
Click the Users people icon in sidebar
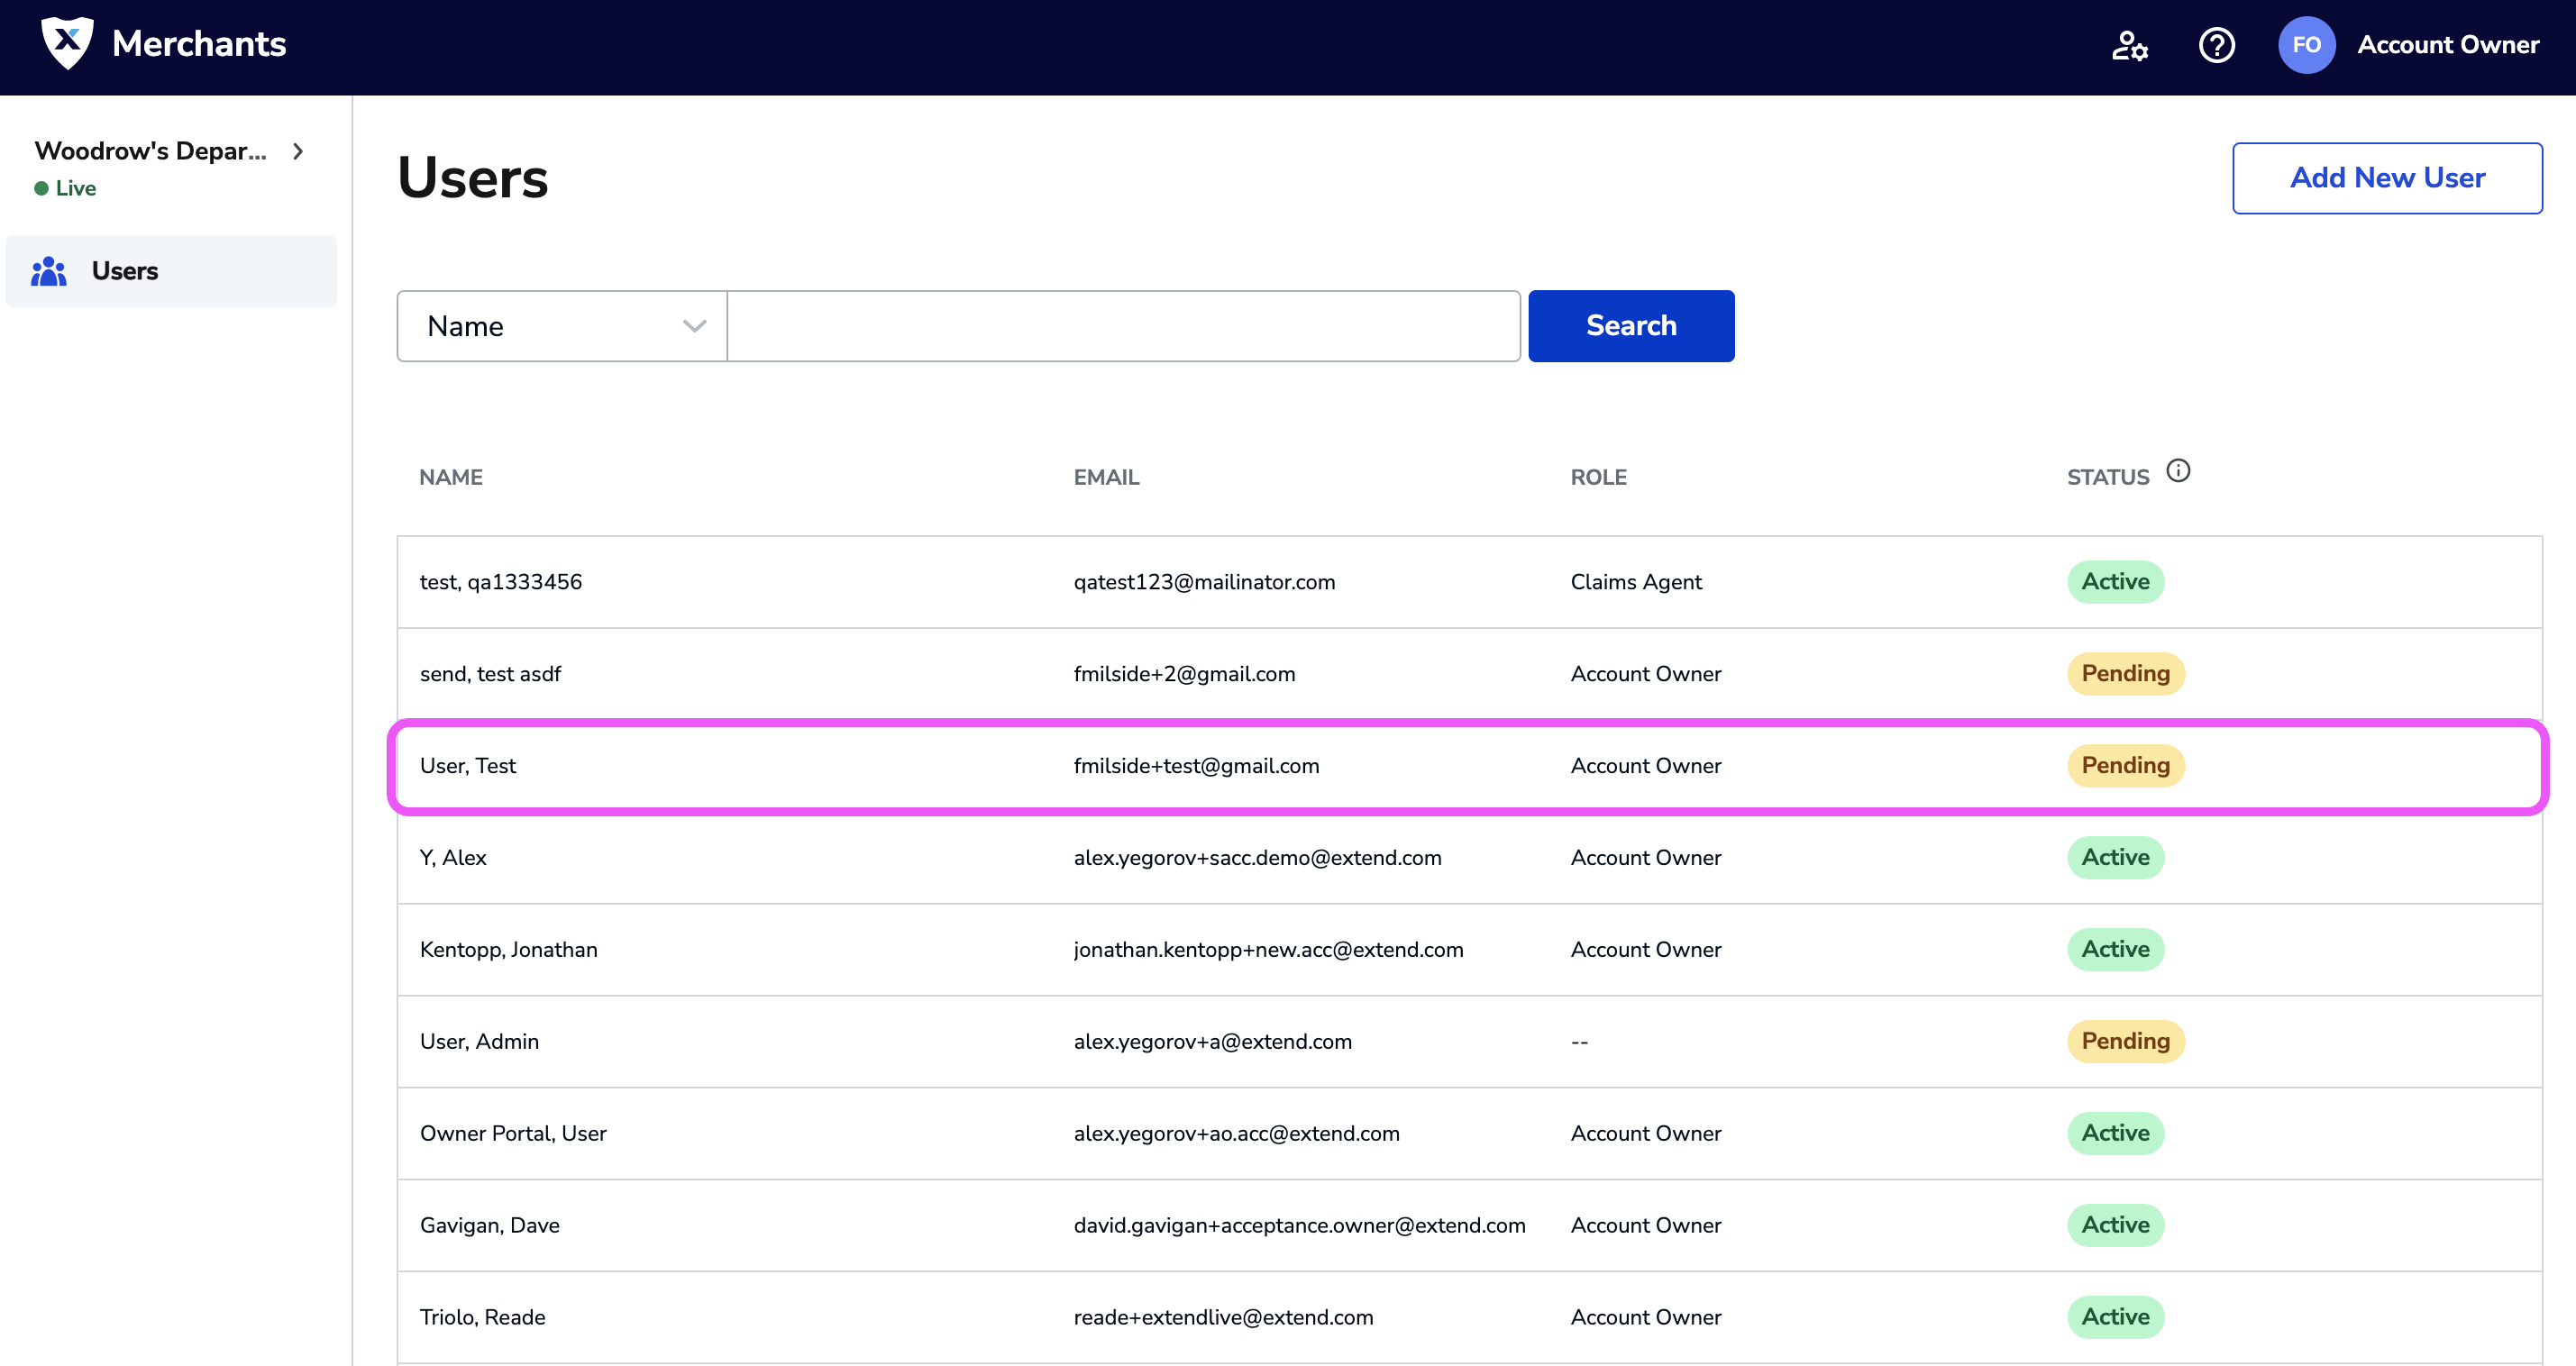49,271
